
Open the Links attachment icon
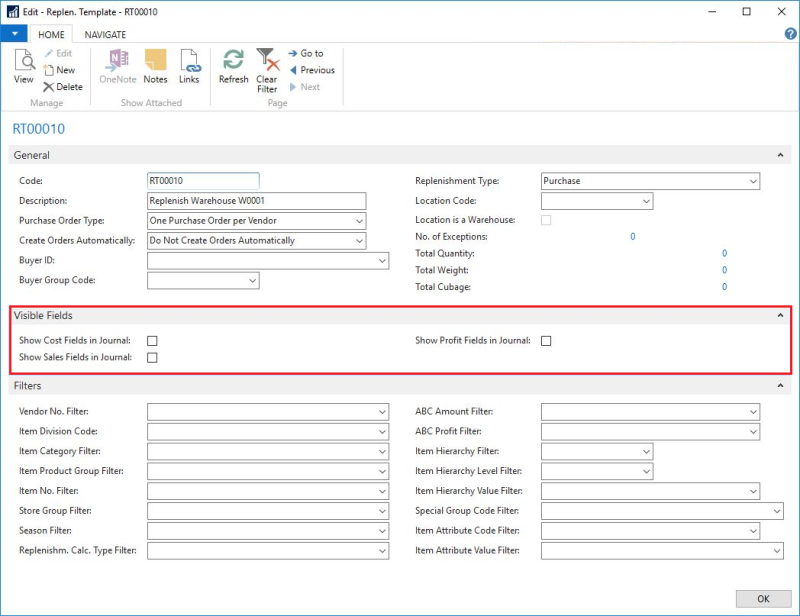coord(189,66)
